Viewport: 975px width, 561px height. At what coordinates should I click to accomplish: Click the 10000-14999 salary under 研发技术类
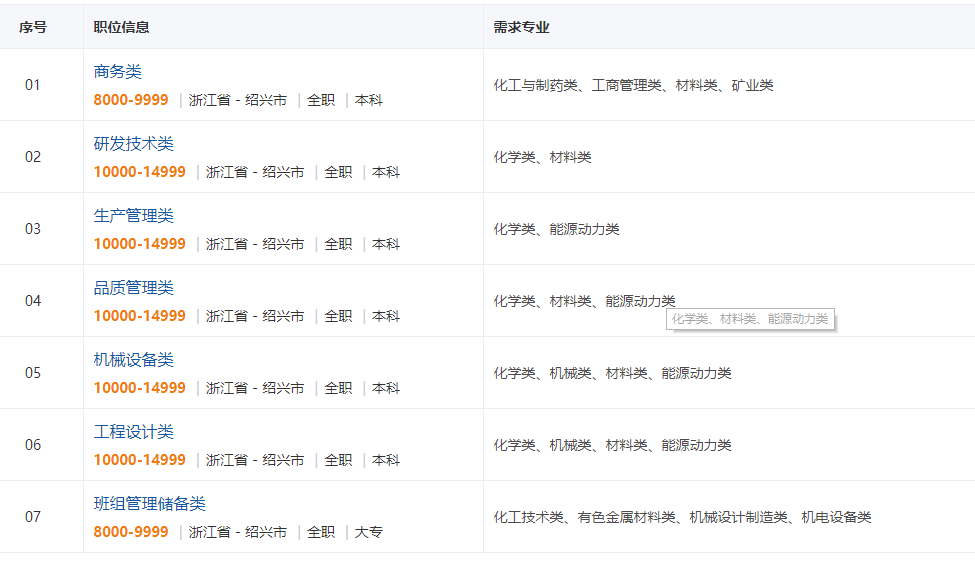(x=140, y=172)
